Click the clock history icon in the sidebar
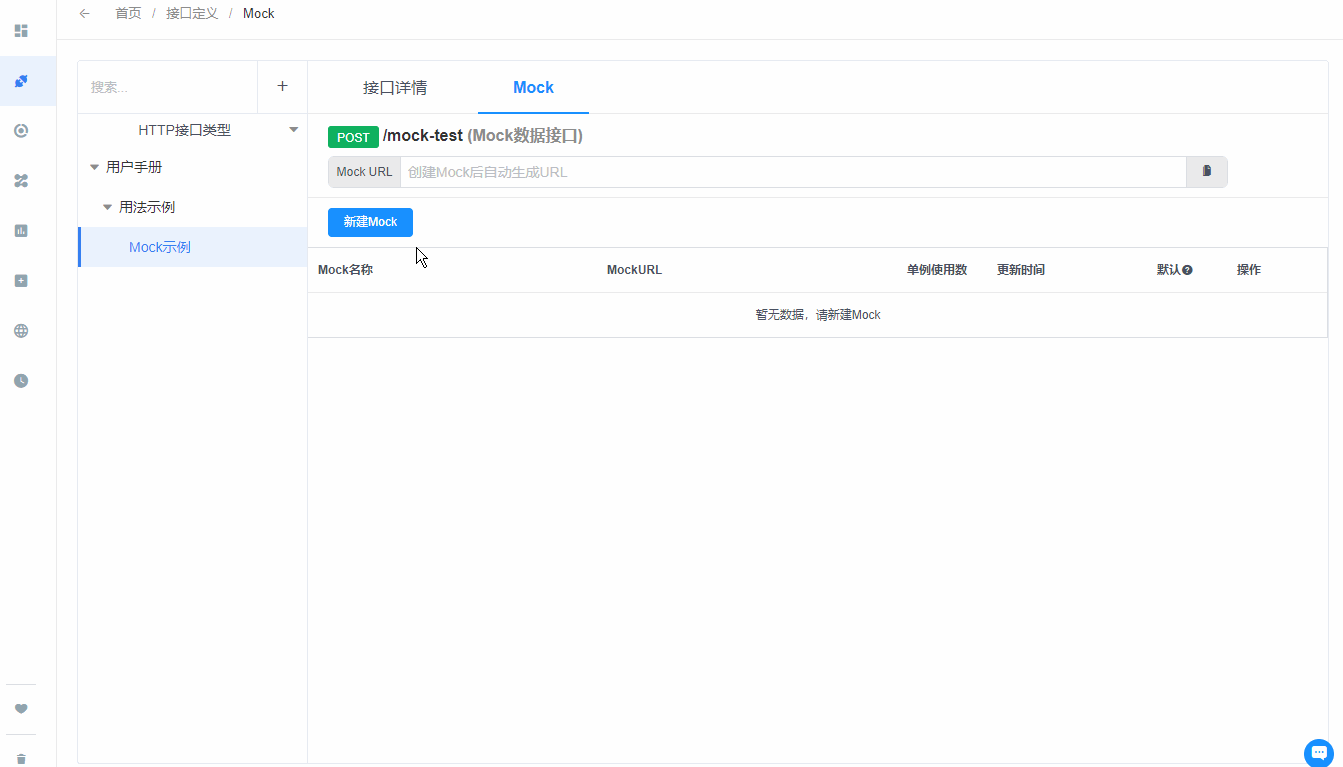Viewport: 1343px width, 767px height. (x=20, y=380)
